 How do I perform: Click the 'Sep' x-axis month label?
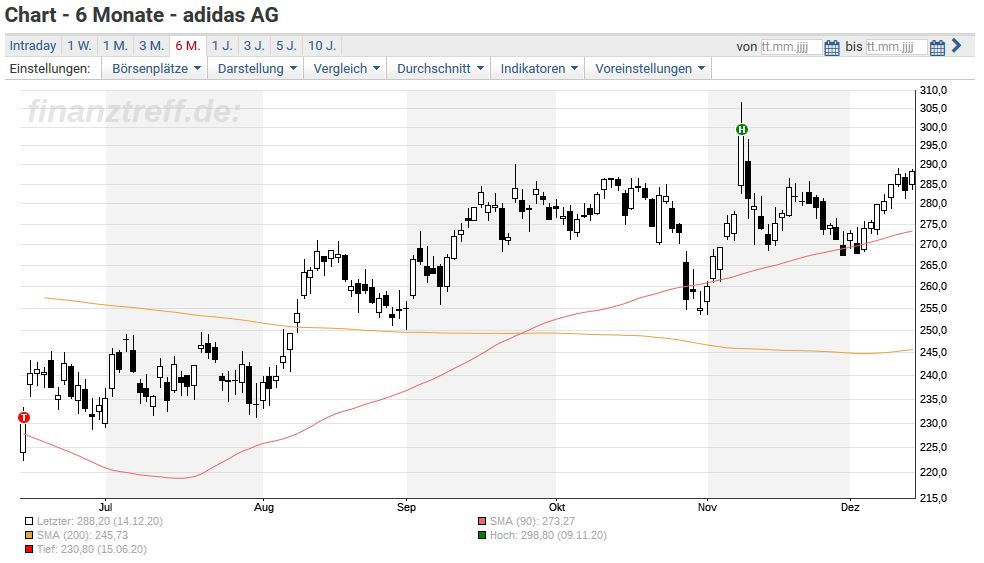point(406,507)
